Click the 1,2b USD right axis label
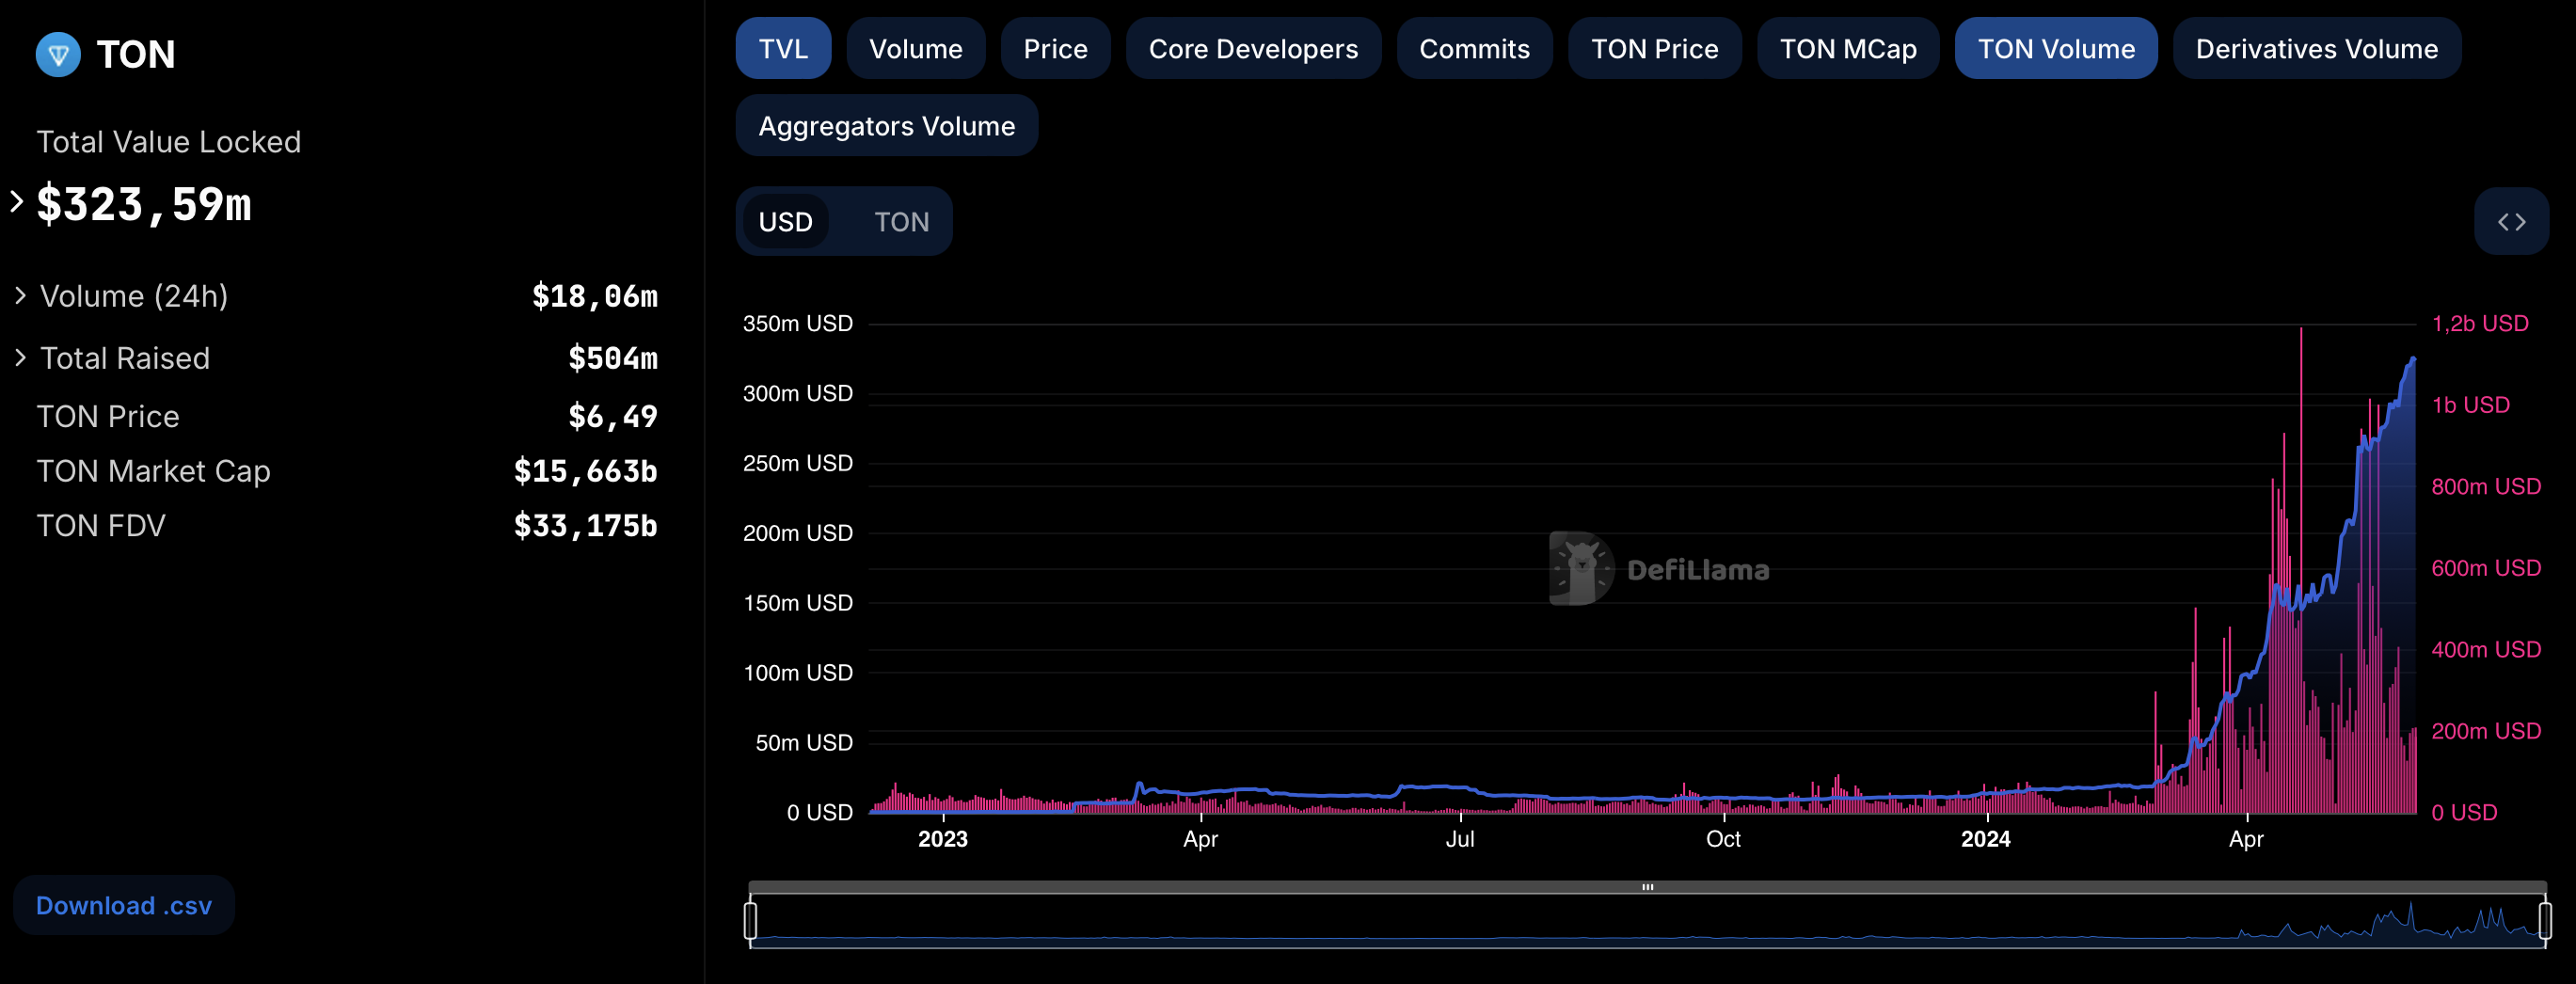This screenshot has height=984, width=2576. click(2480, 324)
